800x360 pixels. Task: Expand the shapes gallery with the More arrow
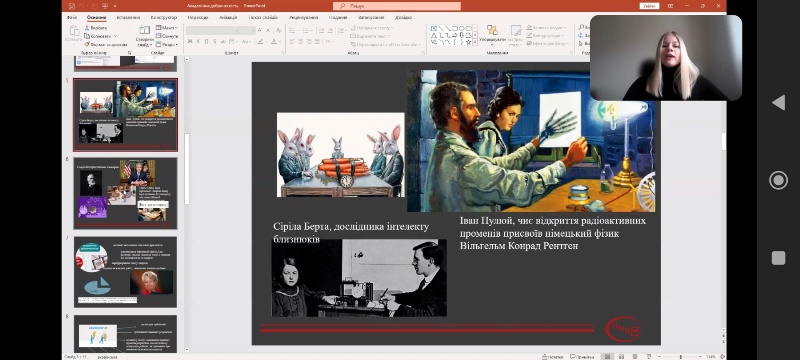(x=475, y=42)
